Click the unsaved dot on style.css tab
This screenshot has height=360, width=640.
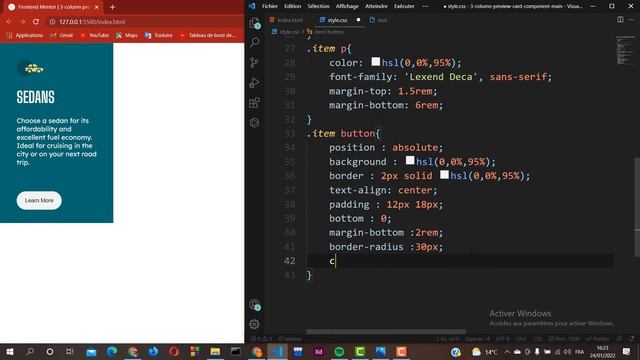(358, 20)
